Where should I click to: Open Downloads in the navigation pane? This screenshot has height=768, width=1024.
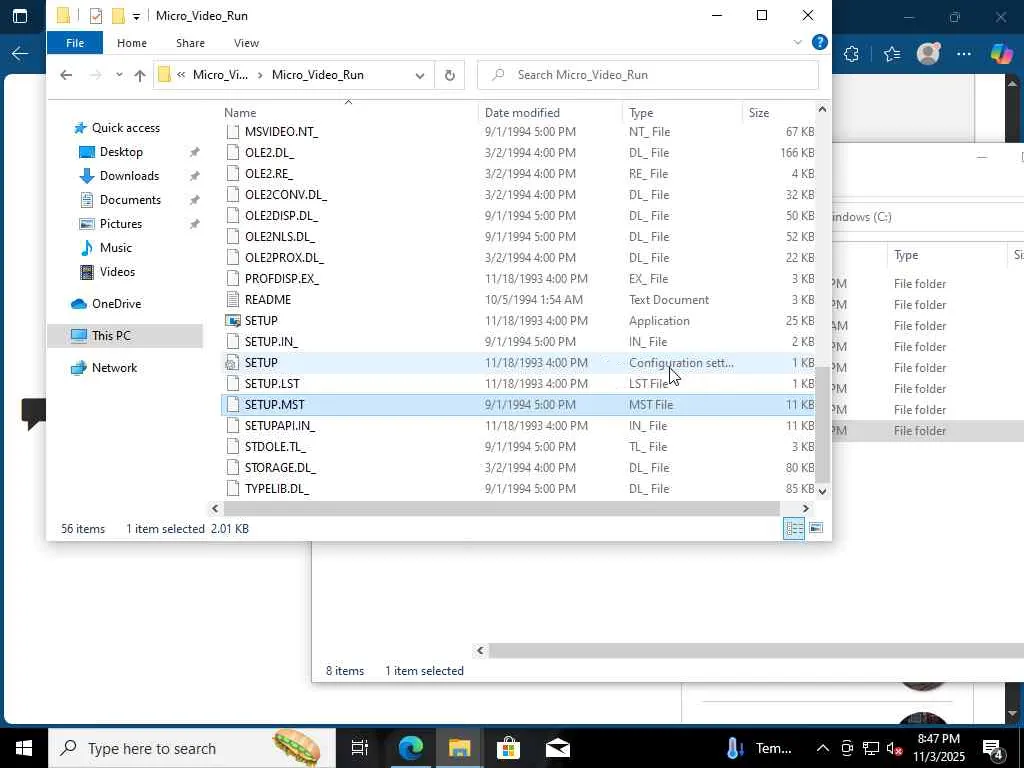tap(129, 176)
